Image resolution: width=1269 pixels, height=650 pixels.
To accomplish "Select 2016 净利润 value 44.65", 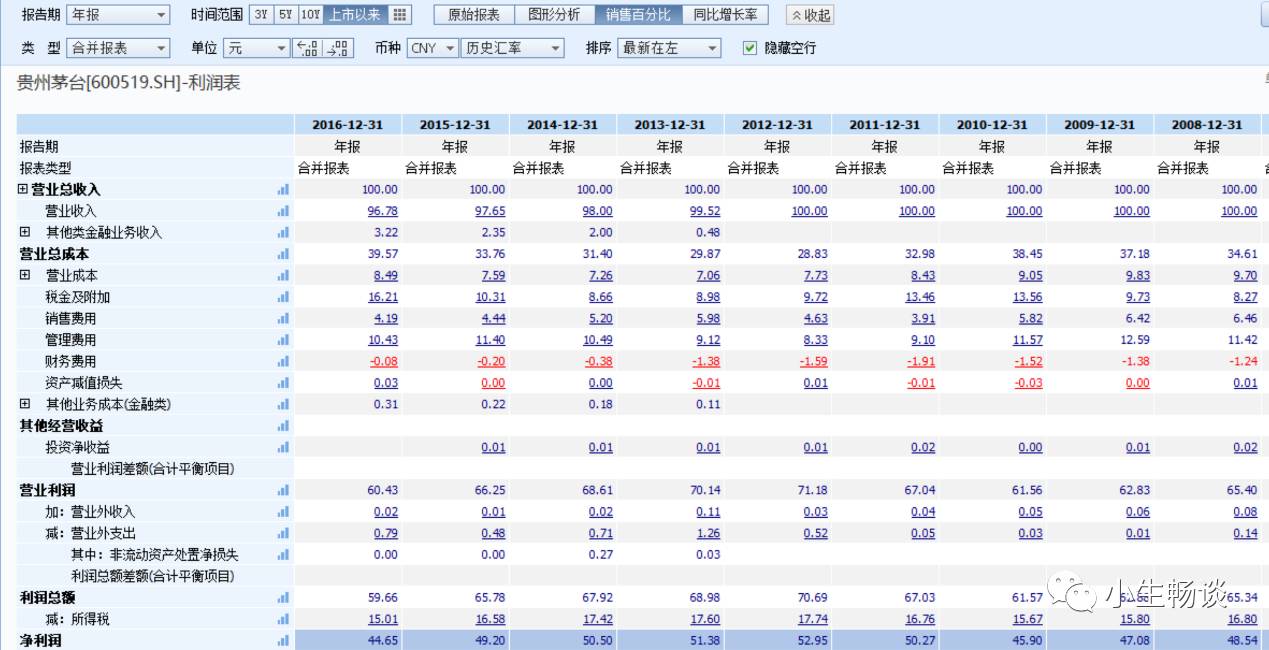I will coord(383,641).
